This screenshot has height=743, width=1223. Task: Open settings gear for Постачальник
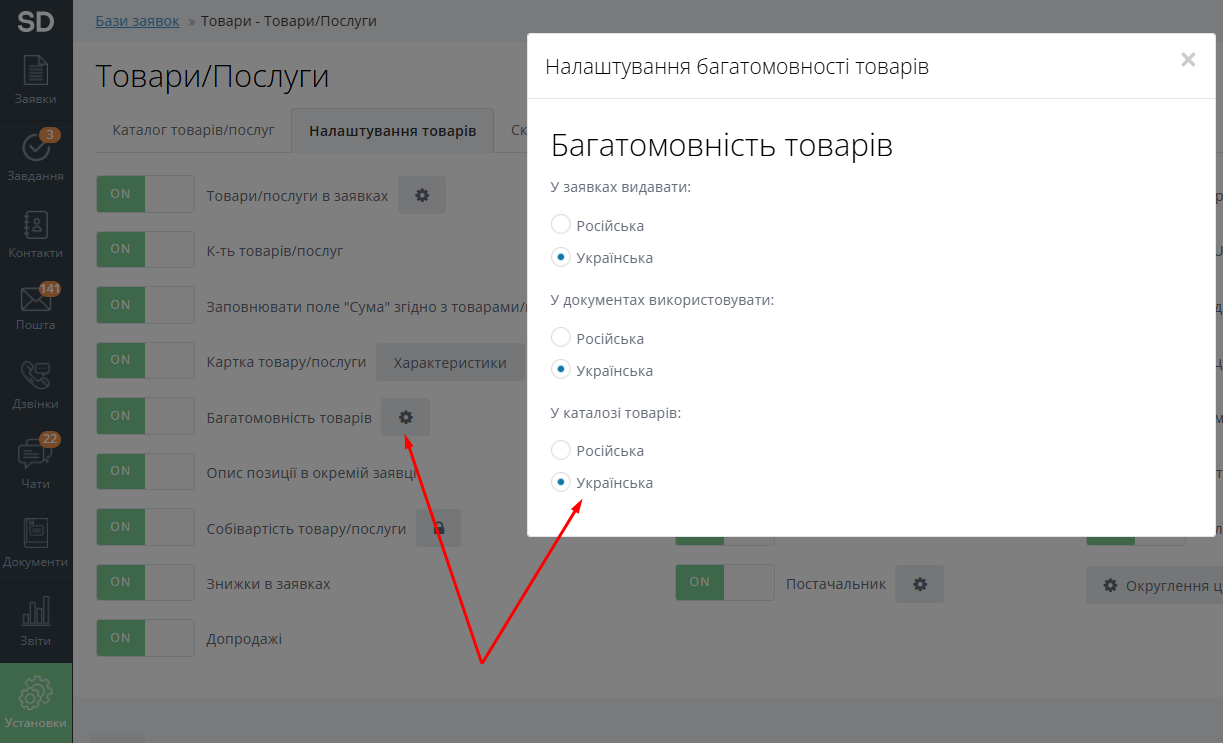920,583
